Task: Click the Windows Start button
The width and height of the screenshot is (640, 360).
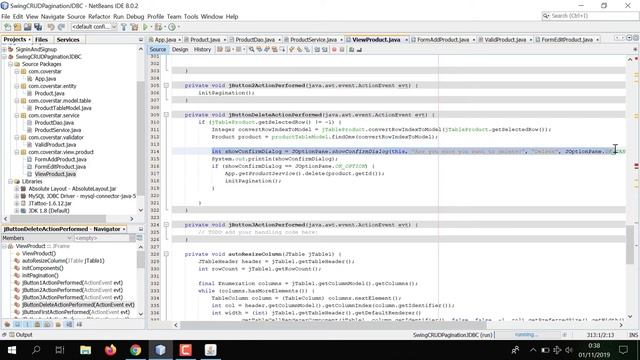Action: click(x=12, y=350)
